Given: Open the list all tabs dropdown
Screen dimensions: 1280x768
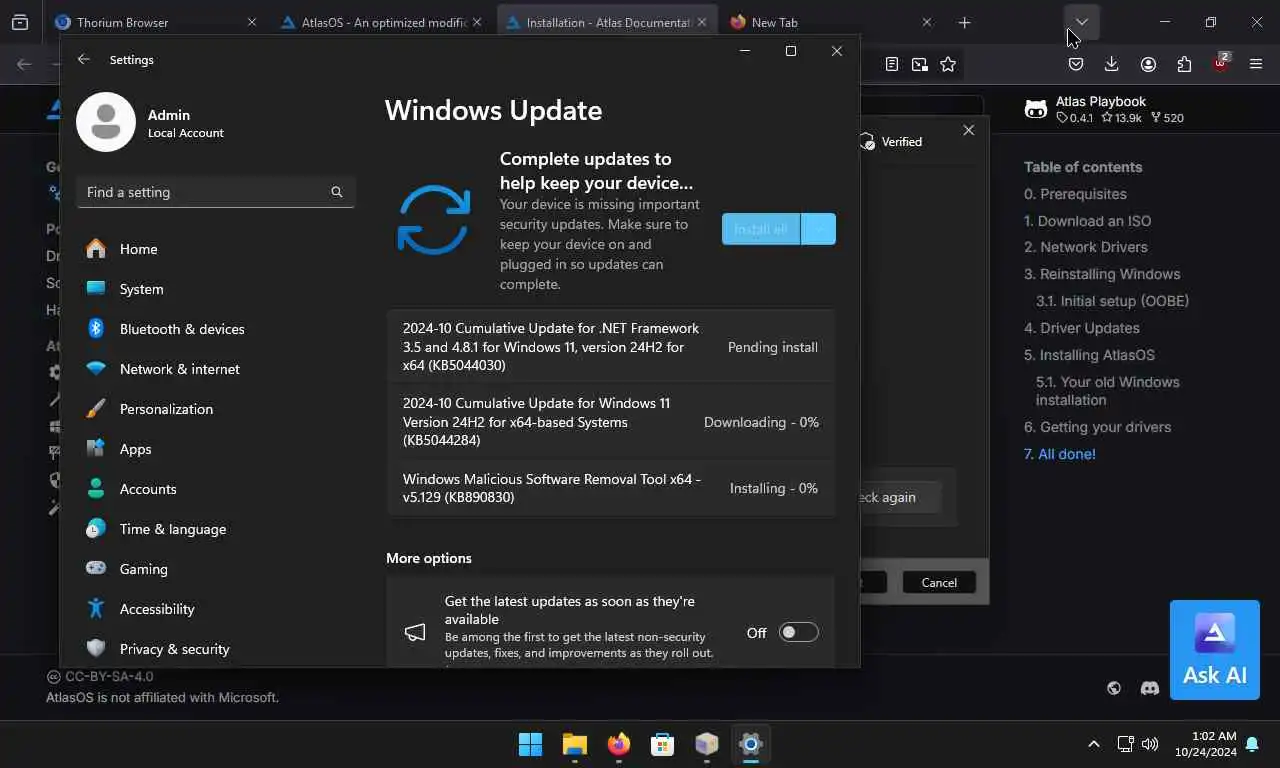Looking at the screenshot, I should tap(1081, 22).
